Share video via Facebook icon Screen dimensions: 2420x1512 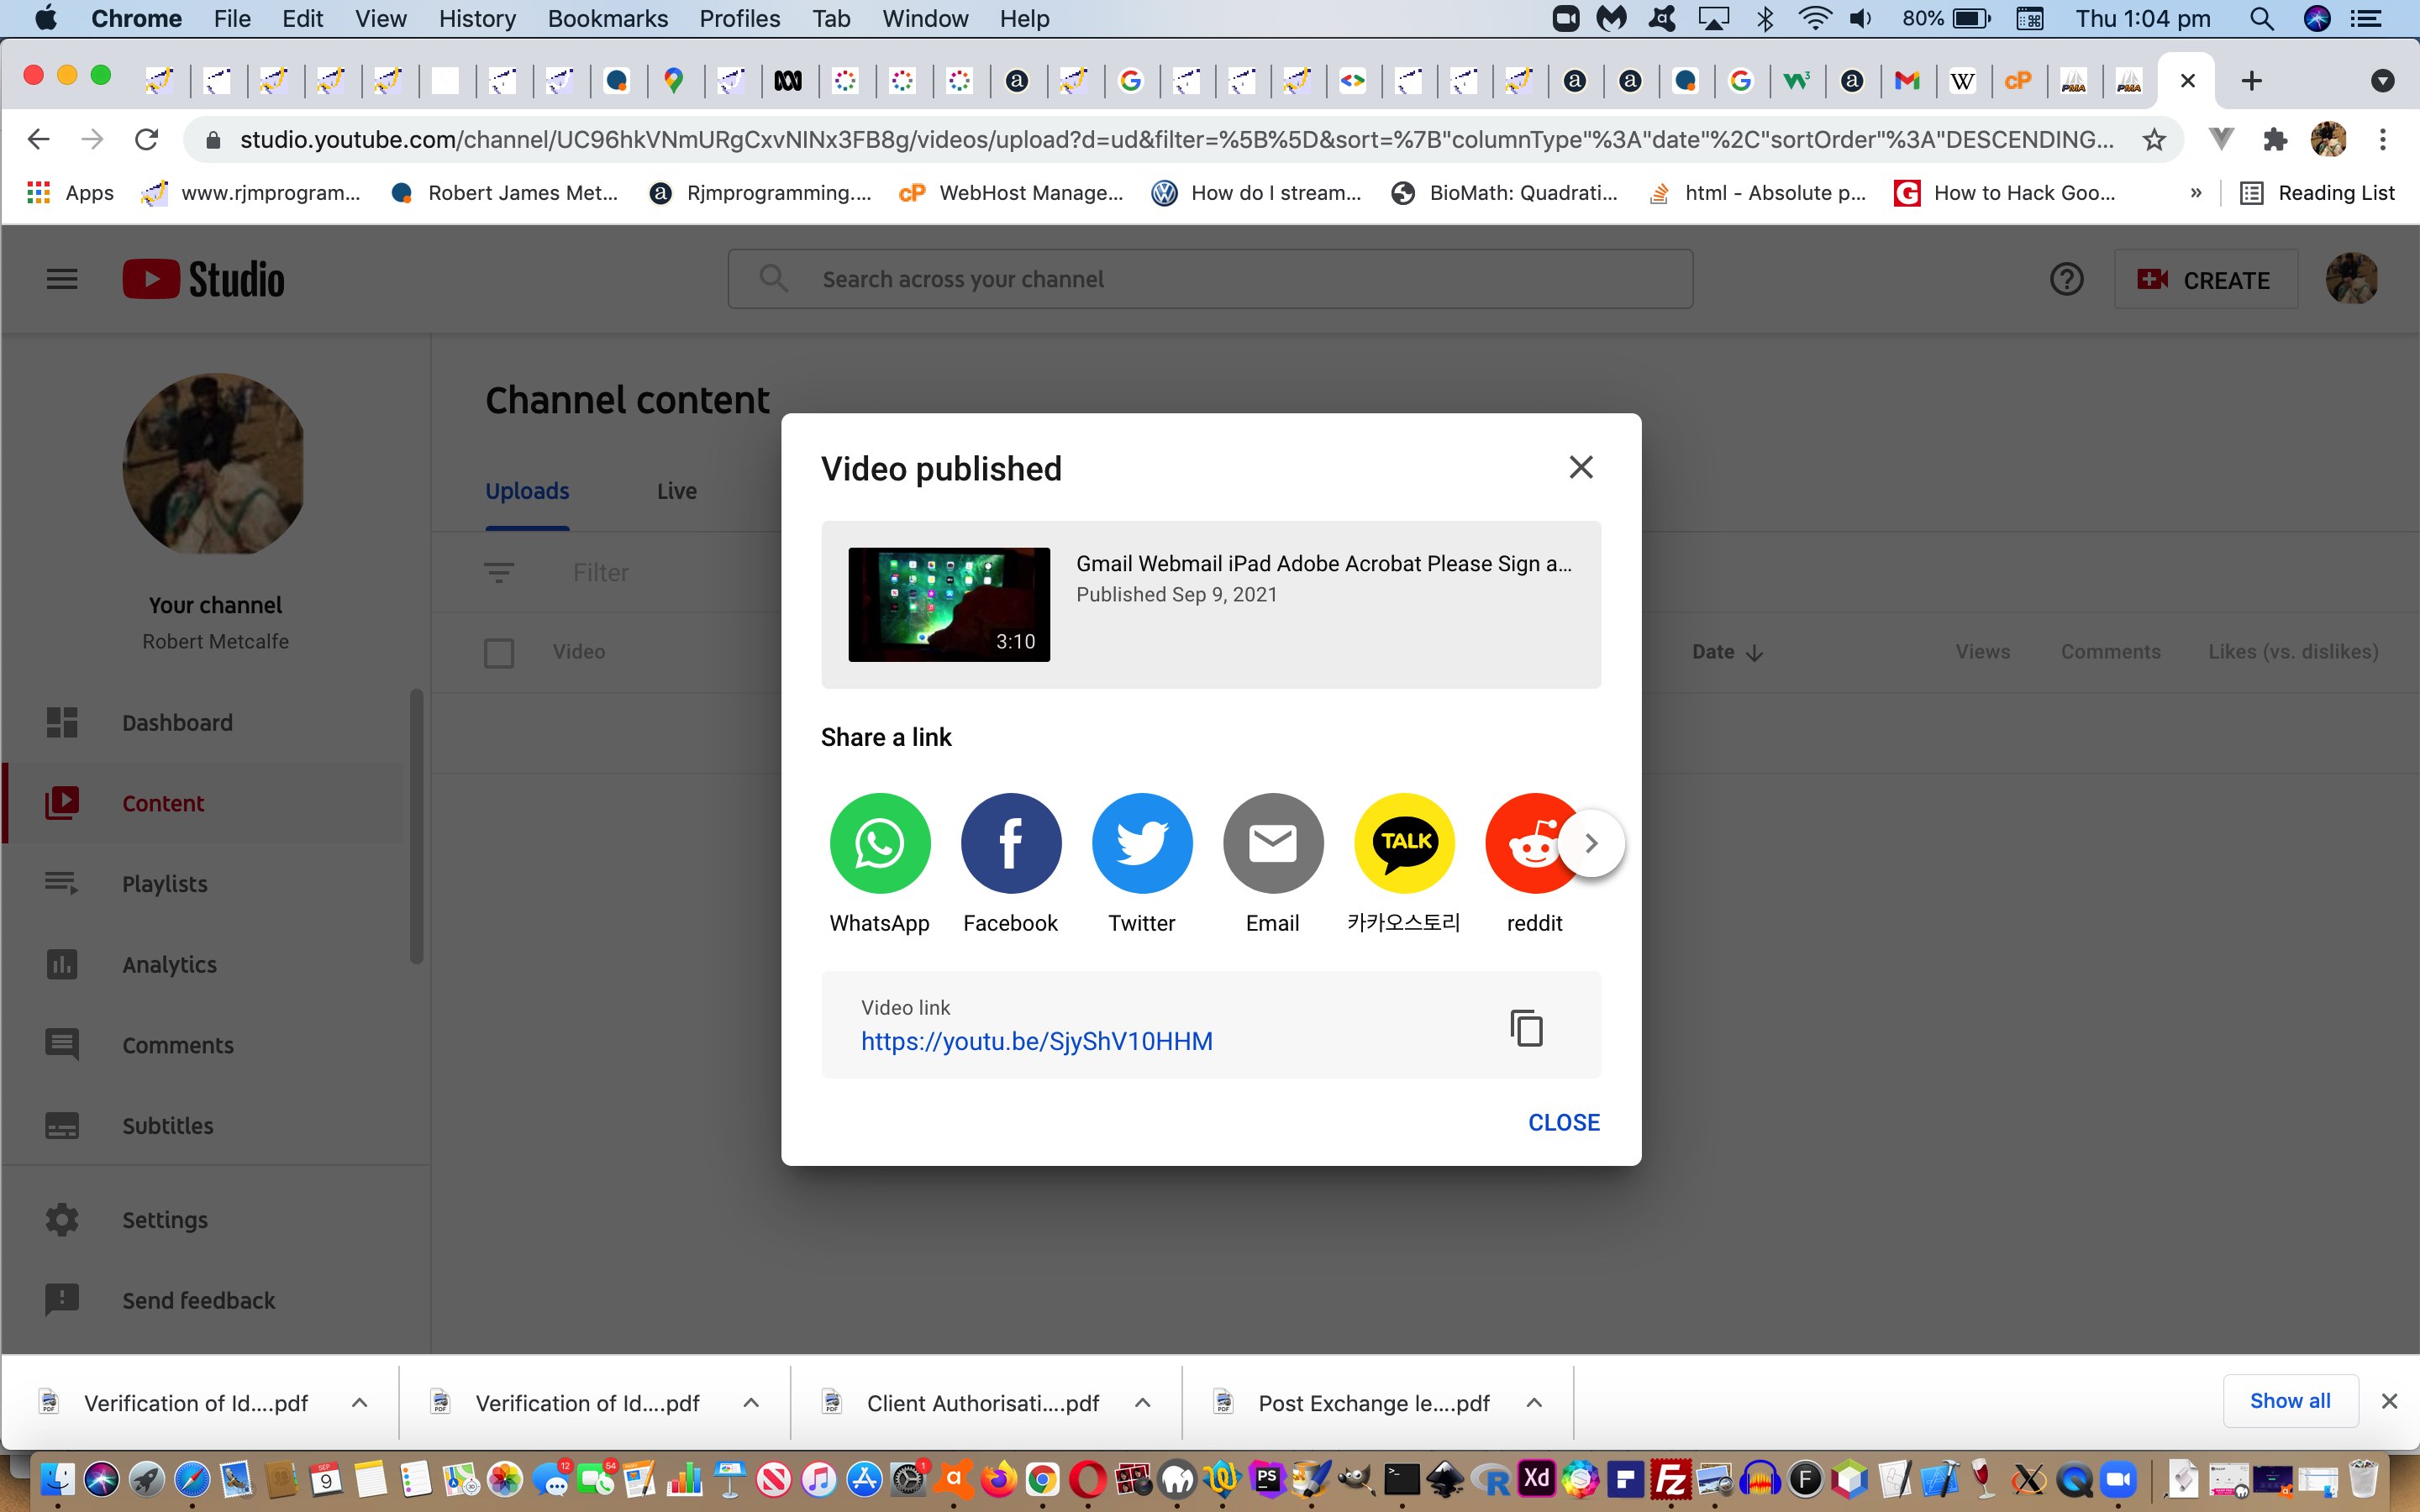[1011, 843]
